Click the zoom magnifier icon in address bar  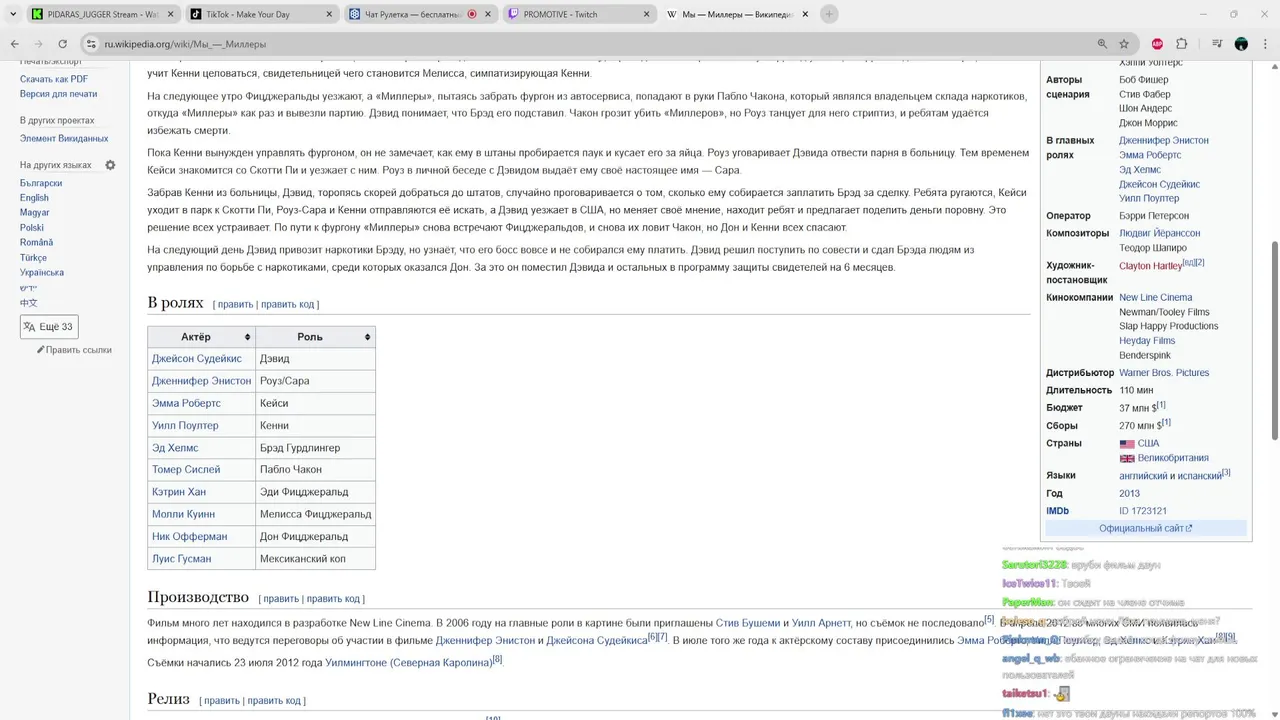(x=1102, y=44)
